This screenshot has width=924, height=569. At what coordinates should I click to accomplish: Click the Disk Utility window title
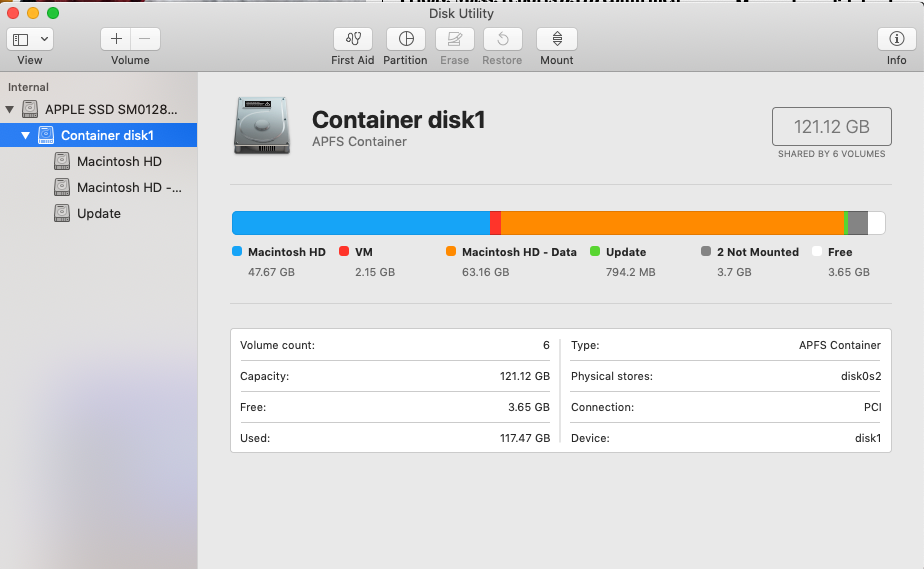coord(461,13)
